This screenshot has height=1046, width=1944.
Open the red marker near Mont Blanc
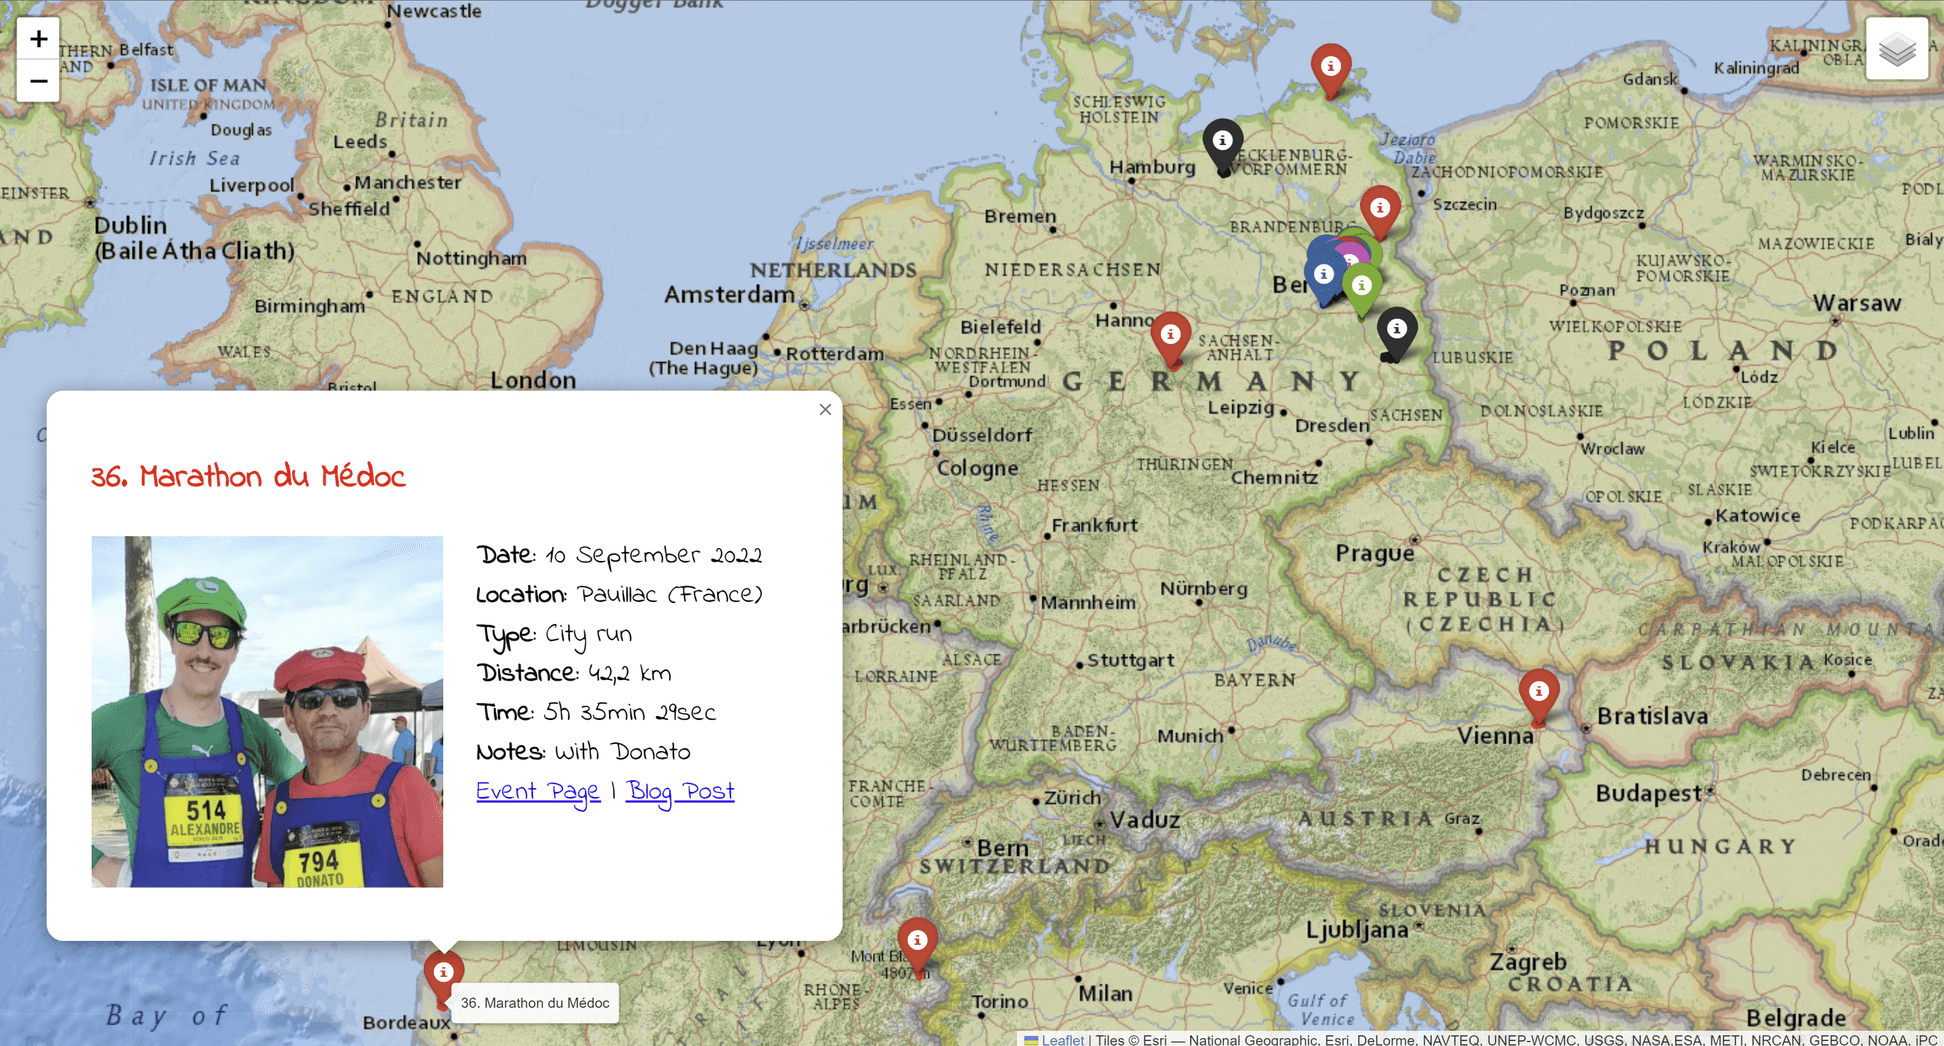coord(918,938)
